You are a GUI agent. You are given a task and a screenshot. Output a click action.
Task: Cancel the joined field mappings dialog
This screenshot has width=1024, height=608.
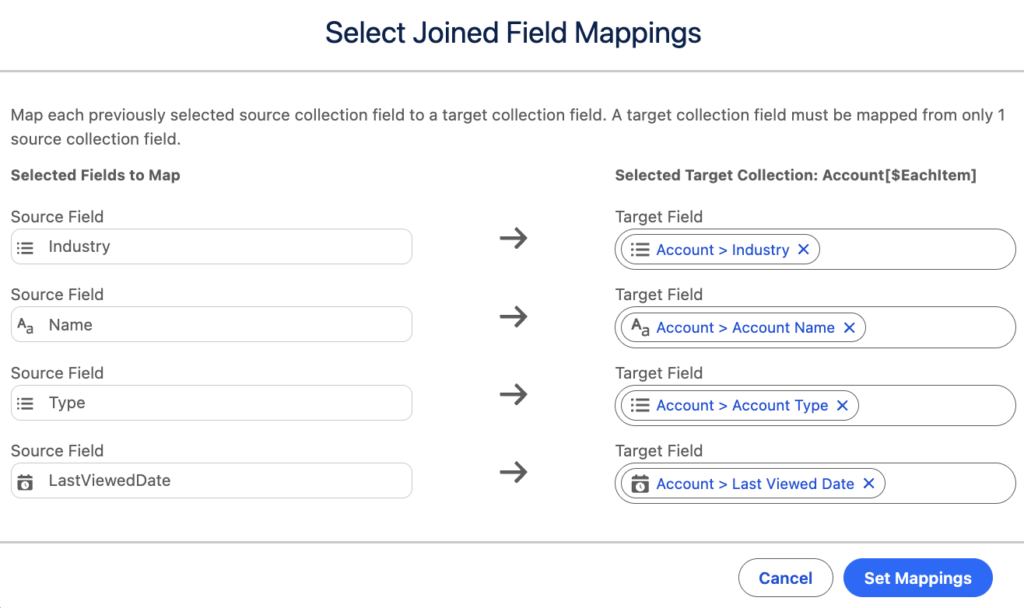pyautogui.click(x=786, y=578)
